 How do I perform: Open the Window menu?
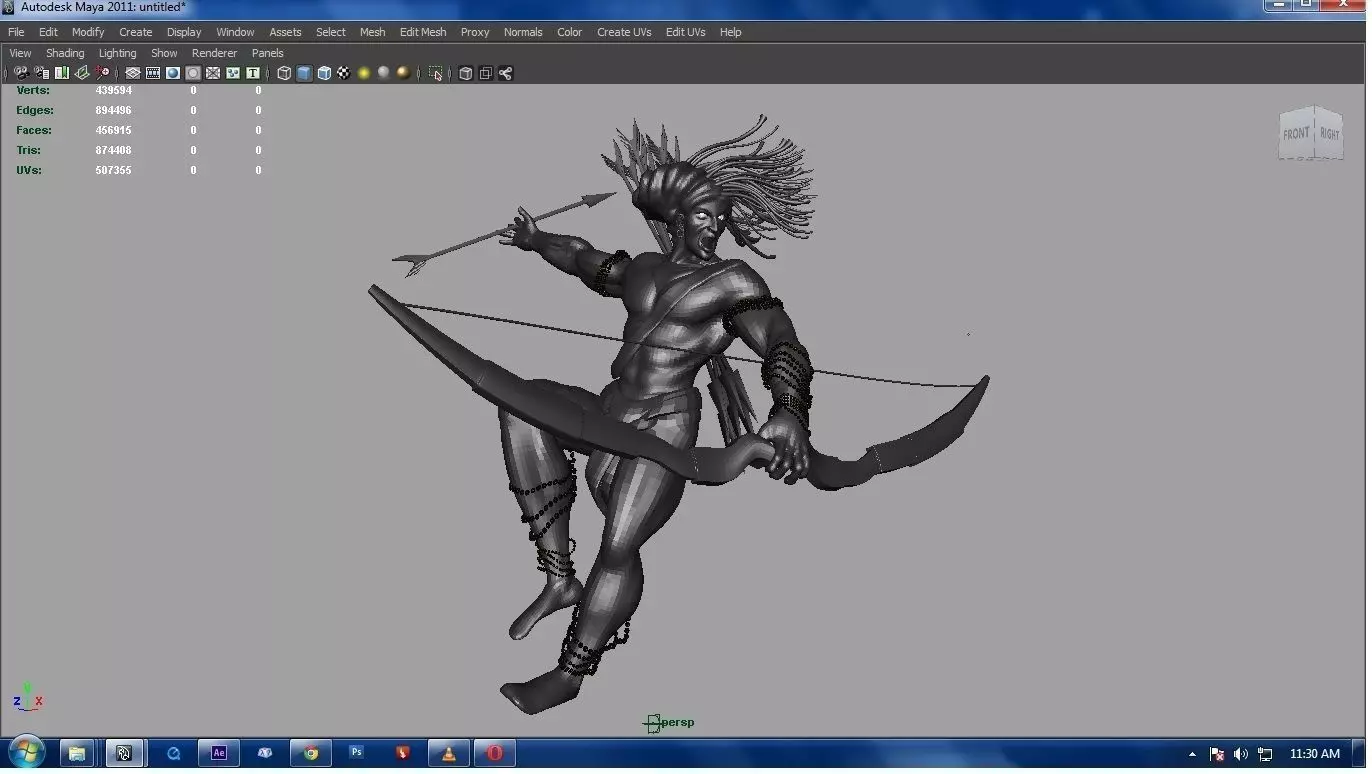(235, 32)
